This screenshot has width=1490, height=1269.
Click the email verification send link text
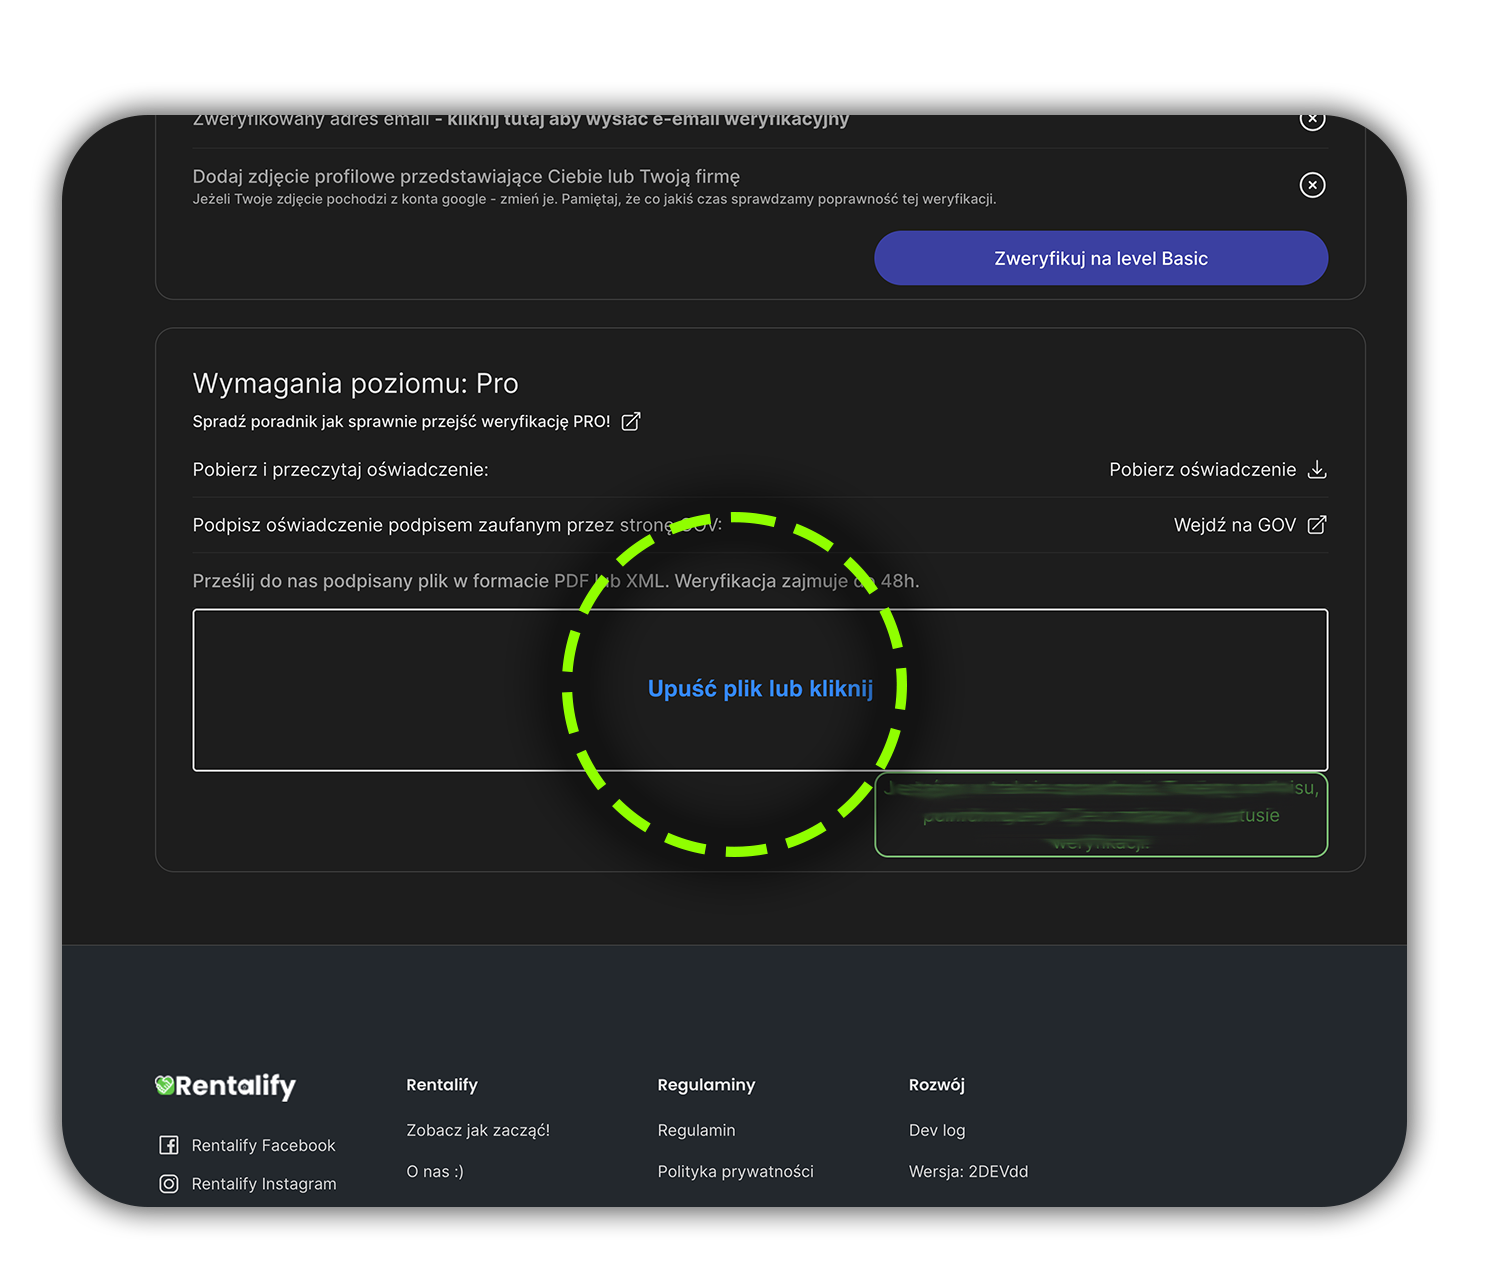click(x=648, y=120)
